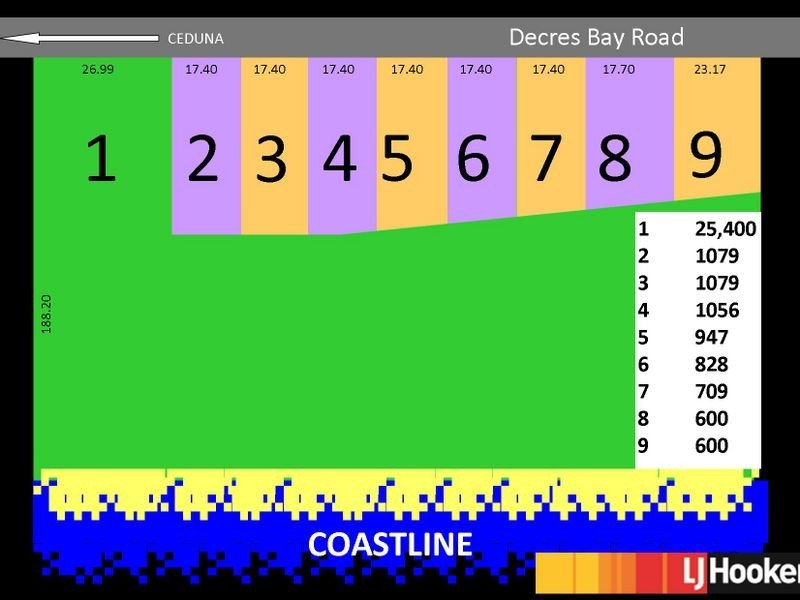Click the white arrow pointing to Ceduna
The width and height of the screenshot is (800, 600).
80,38
